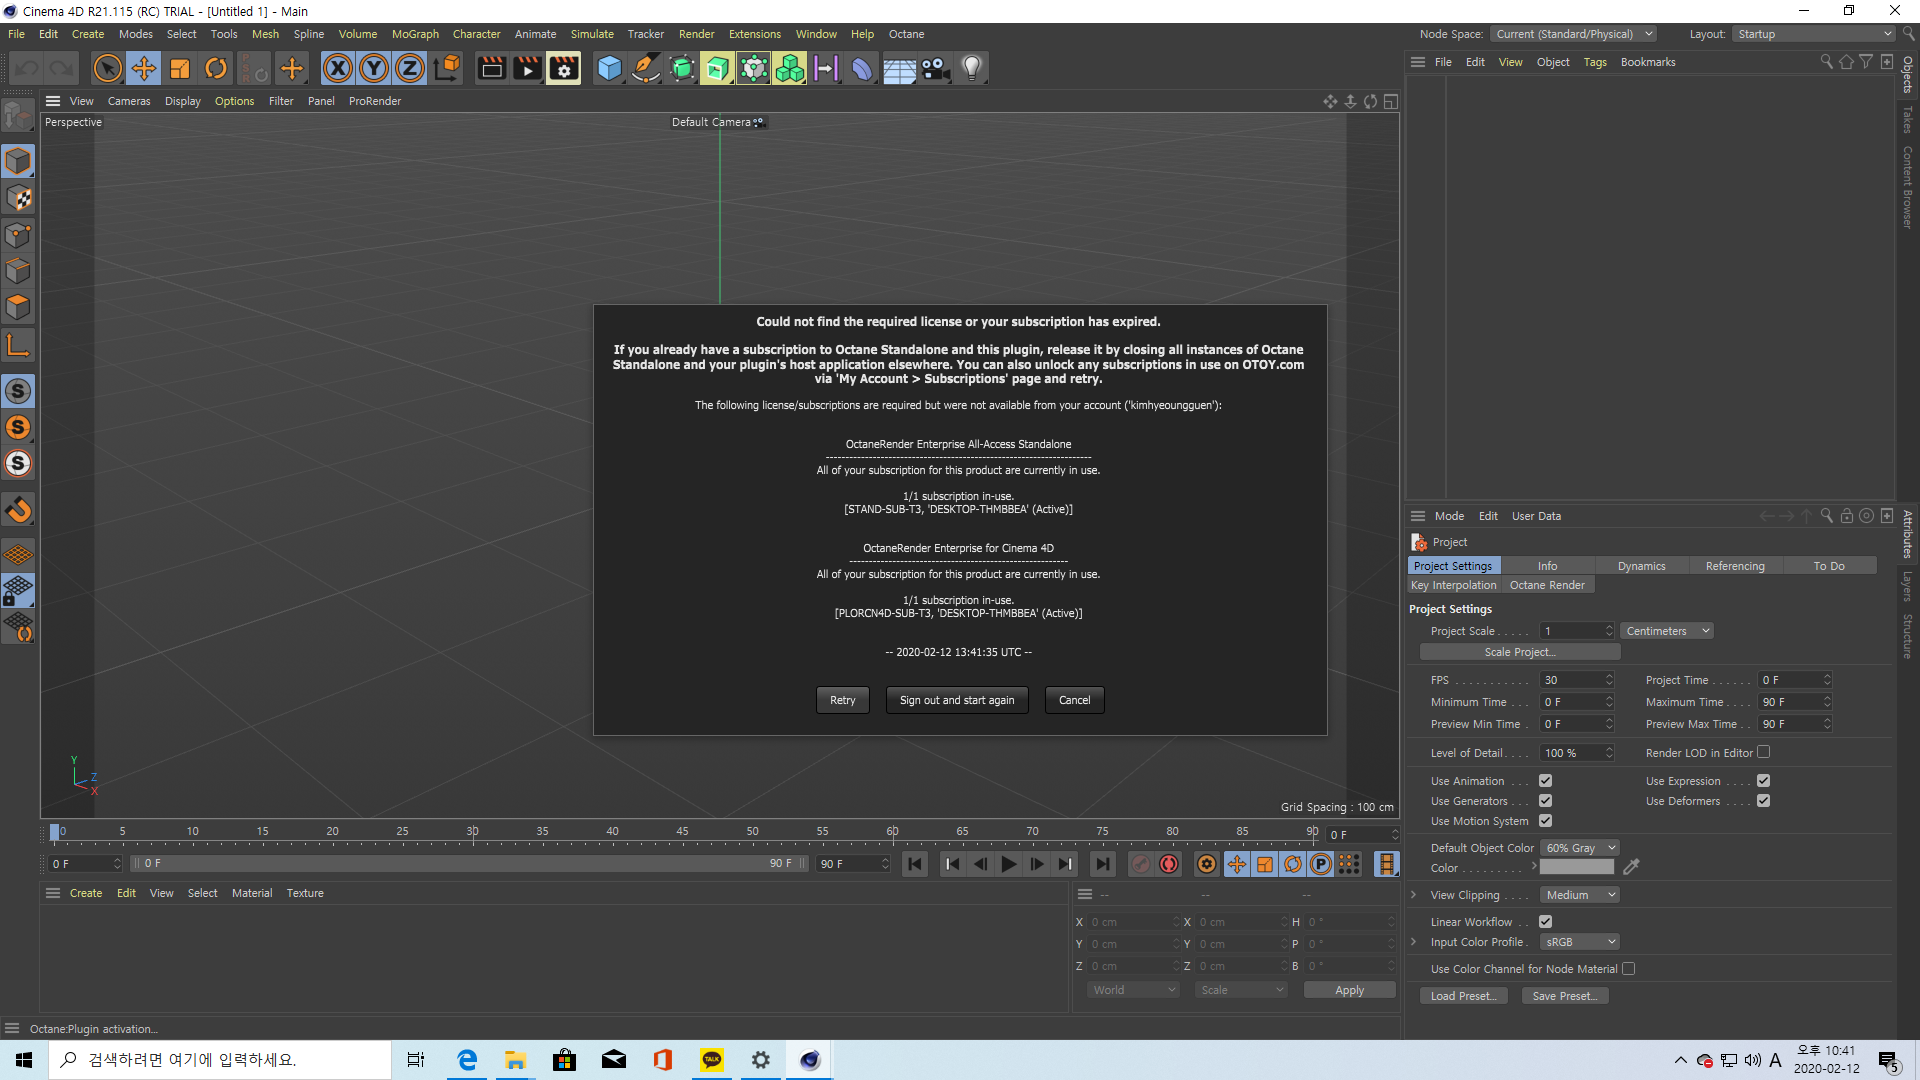Click the Cube primitive icon
The height and width of the screenshot is (1080, 1920).
[609, 68]
